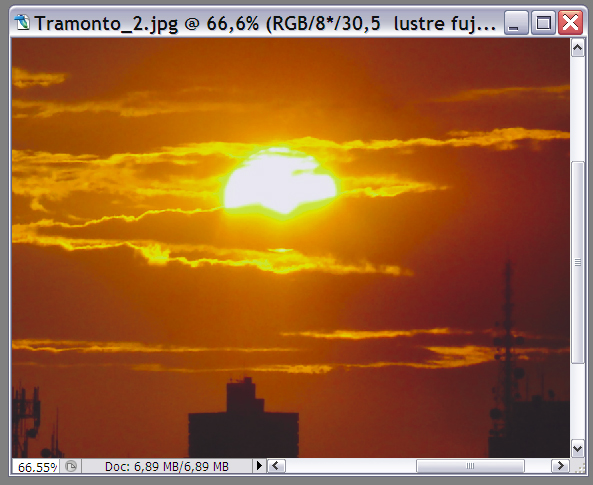Click the tall antenna tower silhouette
The width and height of the screenshot is (593, 485).
[509, 340]
